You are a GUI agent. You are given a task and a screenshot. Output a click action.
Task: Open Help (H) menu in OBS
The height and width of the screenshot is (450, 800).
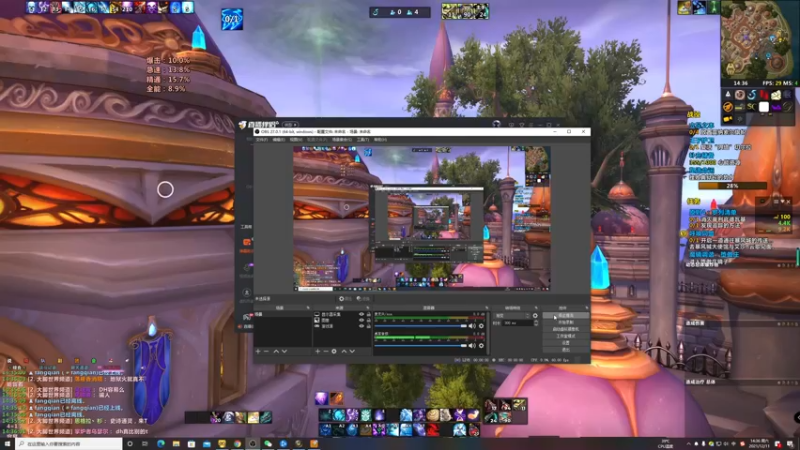[380, 139]
